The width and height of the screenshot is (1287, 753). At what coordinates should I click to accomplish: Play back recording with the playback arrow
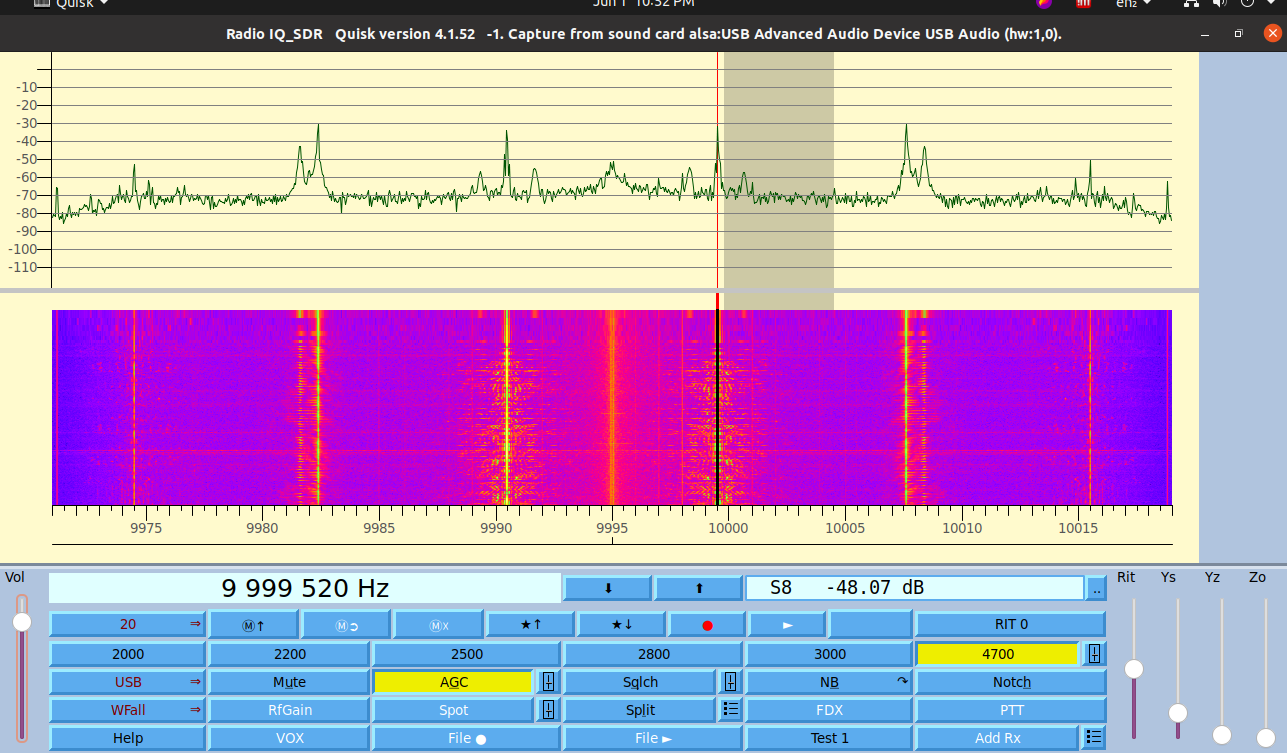coord(786,623)
